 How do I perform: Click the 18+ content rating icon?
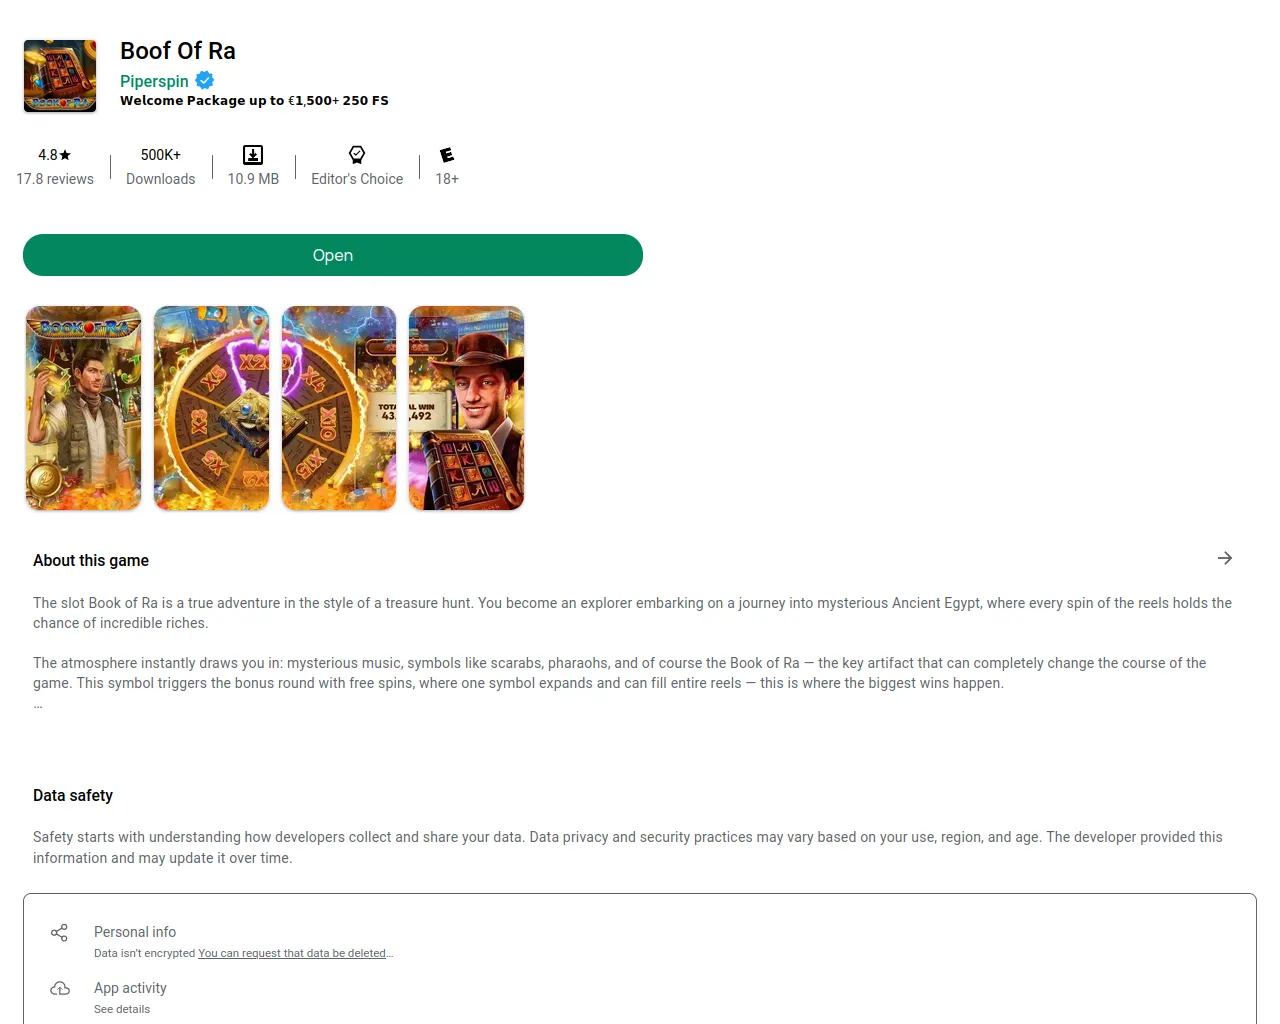[x=447, y=155]
